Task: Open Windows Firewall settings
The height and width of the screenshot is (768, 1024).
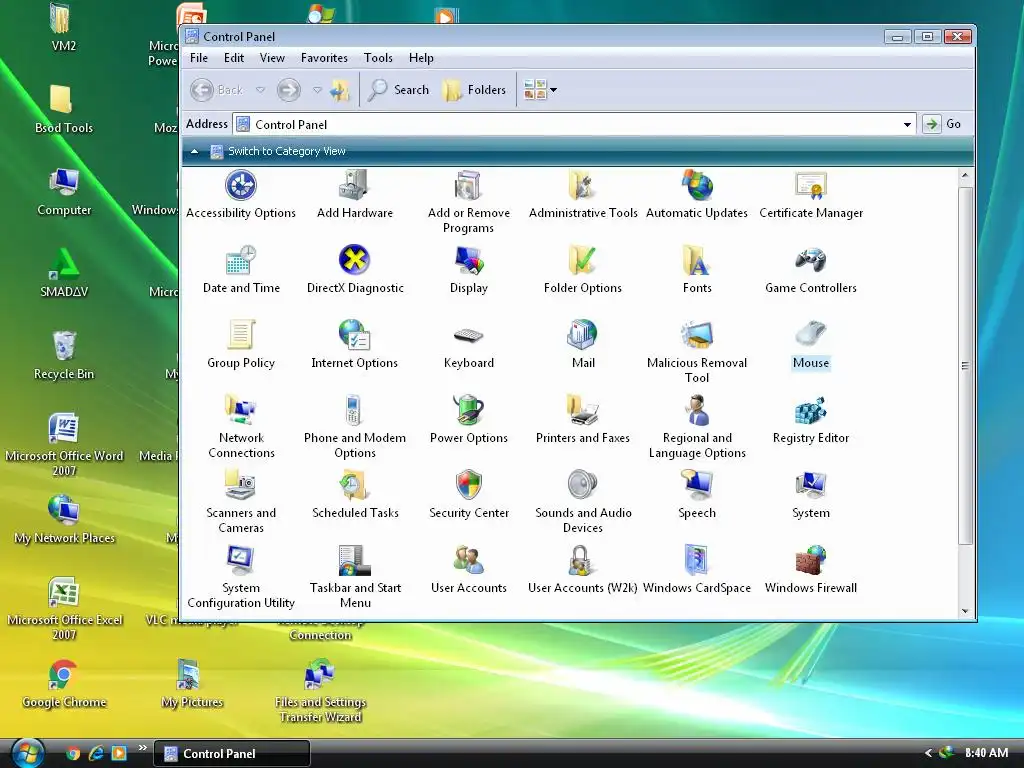Action: click(810, 570)
